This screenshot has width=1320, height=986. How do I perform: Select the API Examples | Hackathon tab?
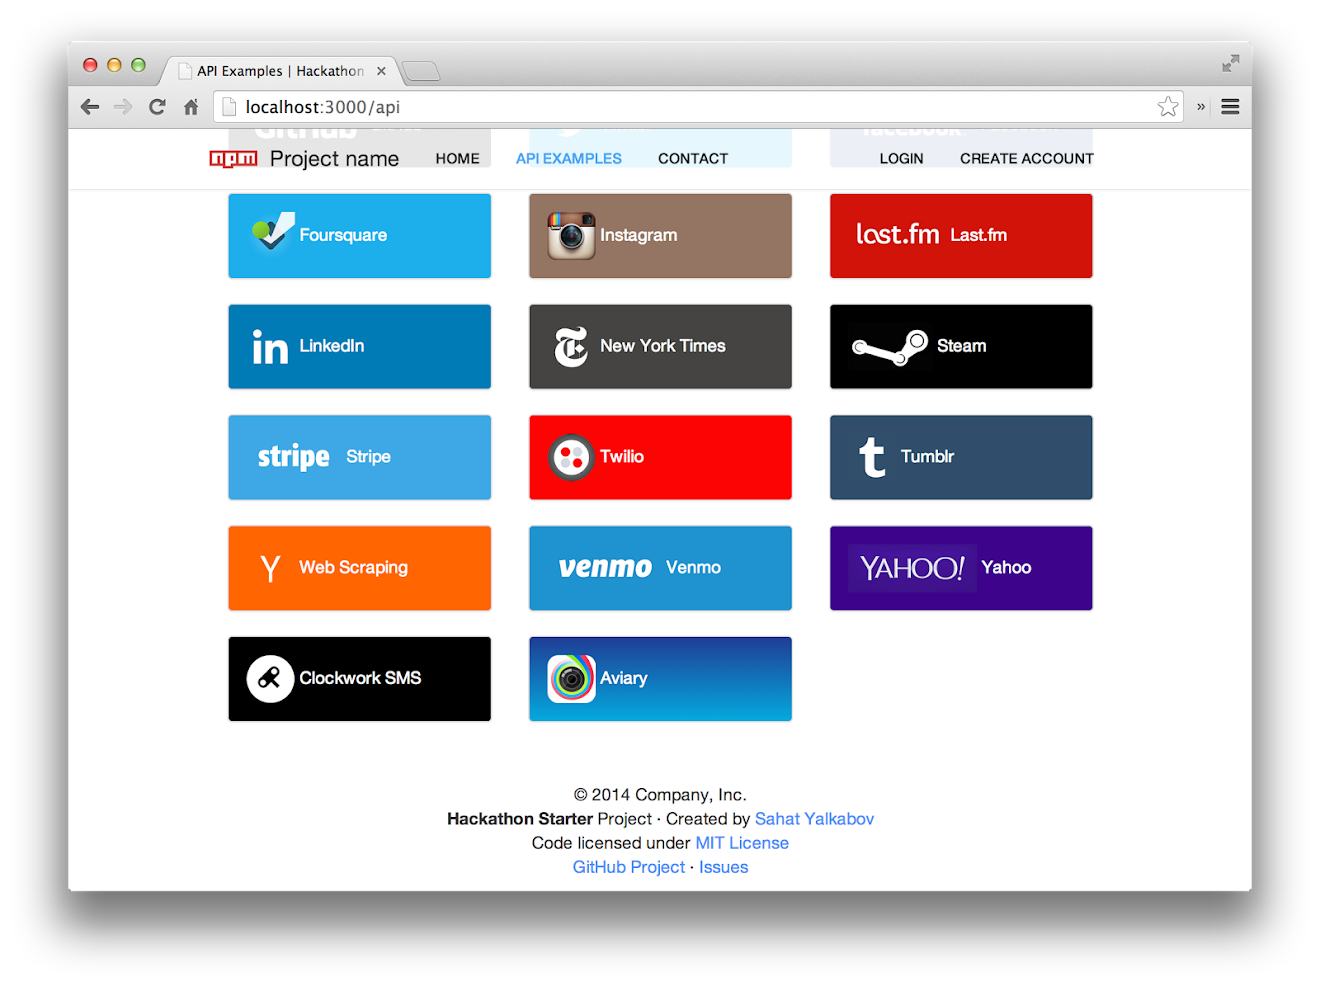click(x=280, y=71)
